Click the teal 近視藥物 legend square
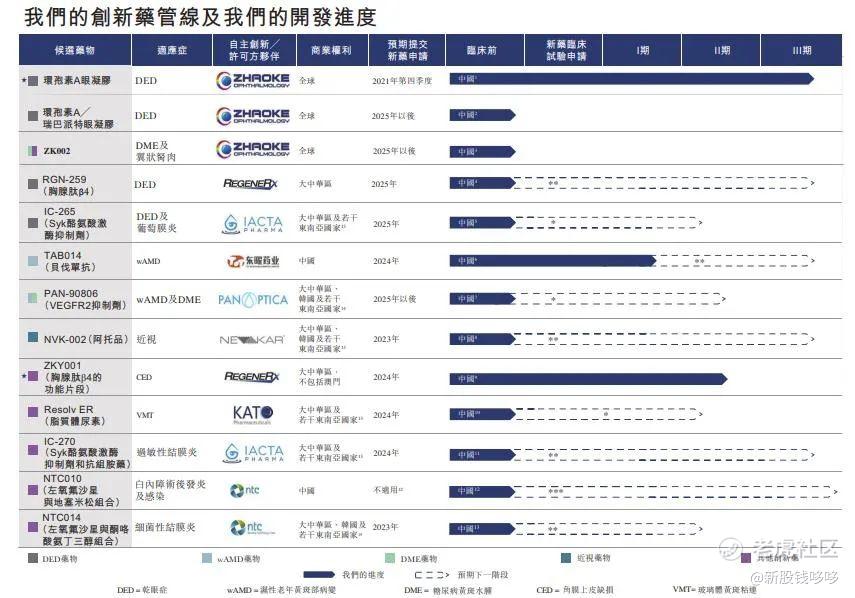855x598 pixels. pos(566,557)
